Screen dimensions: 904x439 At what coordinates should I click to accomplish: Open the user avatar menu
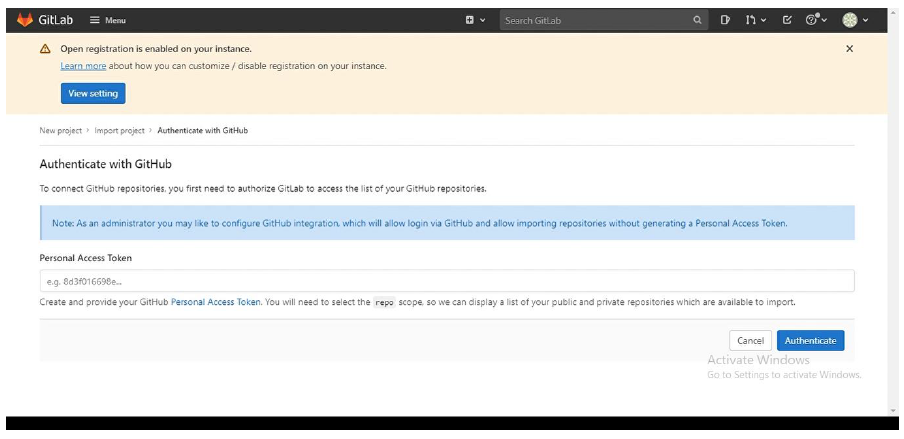[855, 20]
